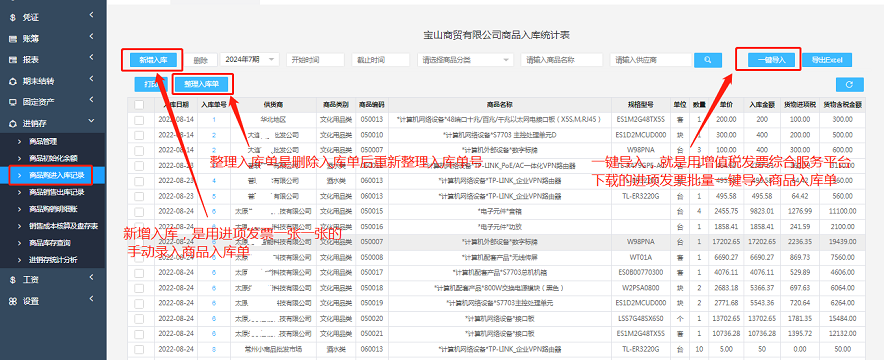
Task: Tick checkbox for row with code 050017
Action: click(139, 273)
